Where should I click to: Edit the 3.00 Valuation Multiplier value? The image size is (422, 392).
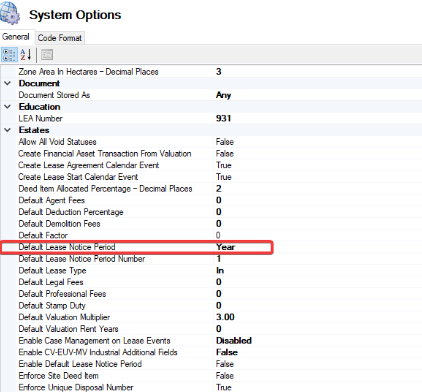225,317
